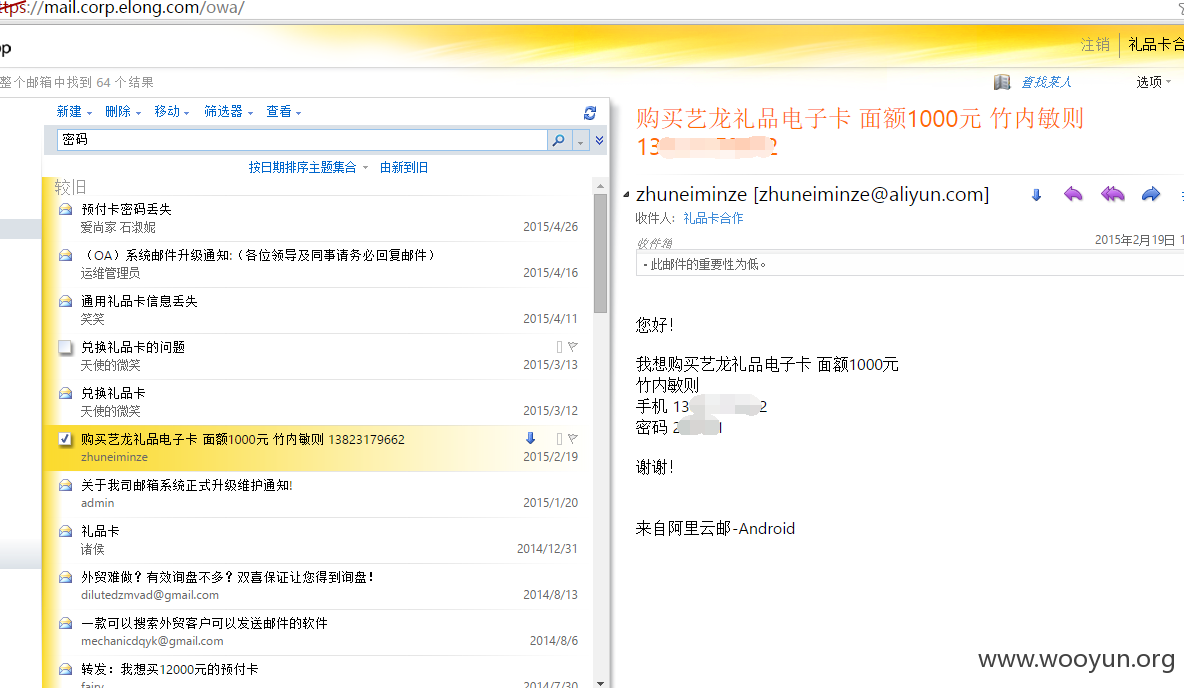Open the 选项 options dropdown
This screenshot has width=1184, height=688.
pos(1154,82)
